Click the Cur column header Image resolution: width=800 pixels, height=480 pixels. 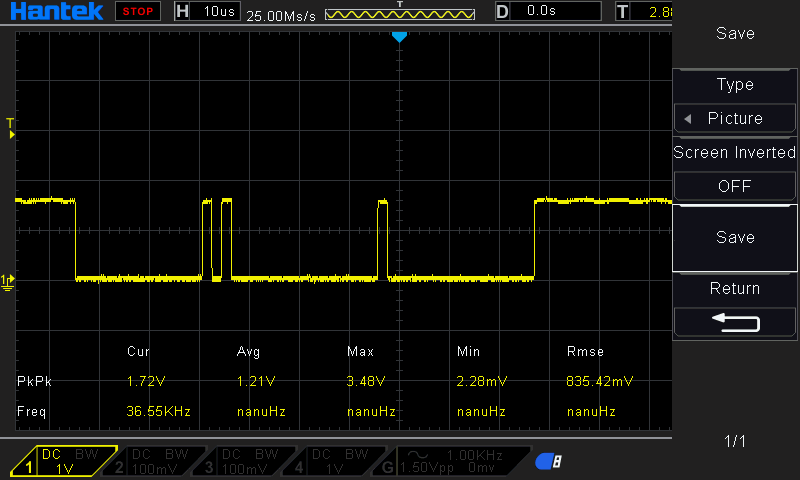tap(138, 351)
